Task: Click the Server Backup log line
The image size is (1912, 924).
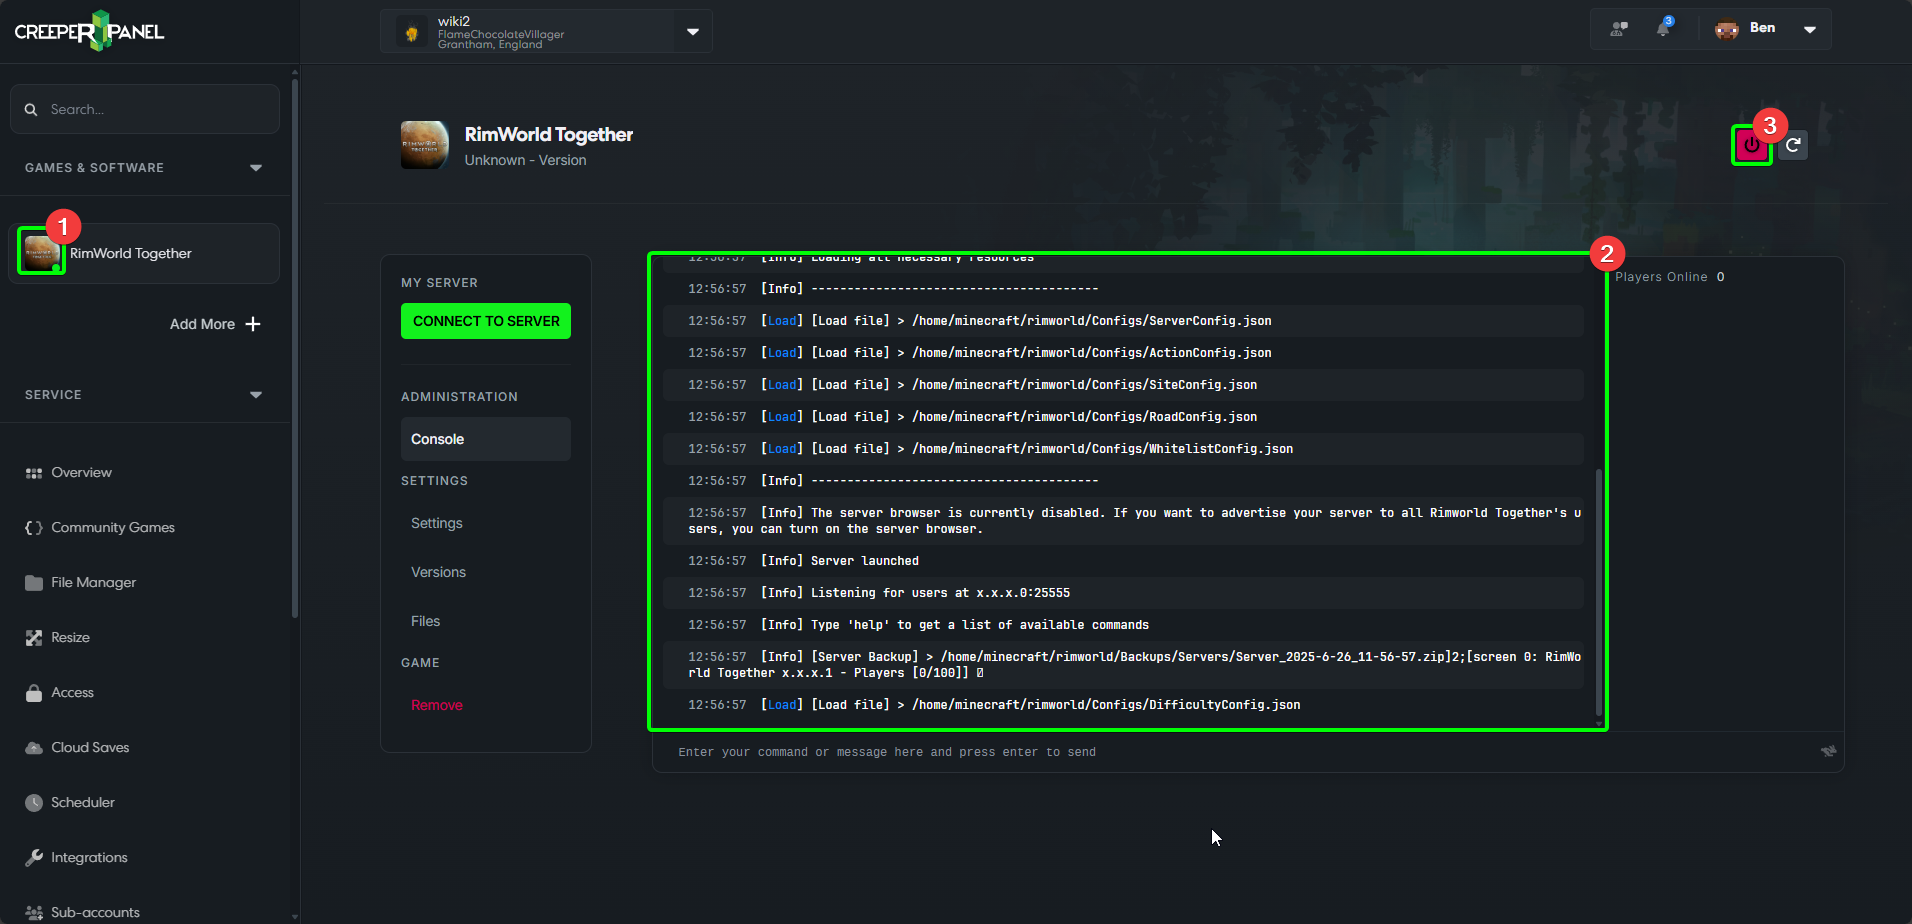Action: (x=1123, y=665)
